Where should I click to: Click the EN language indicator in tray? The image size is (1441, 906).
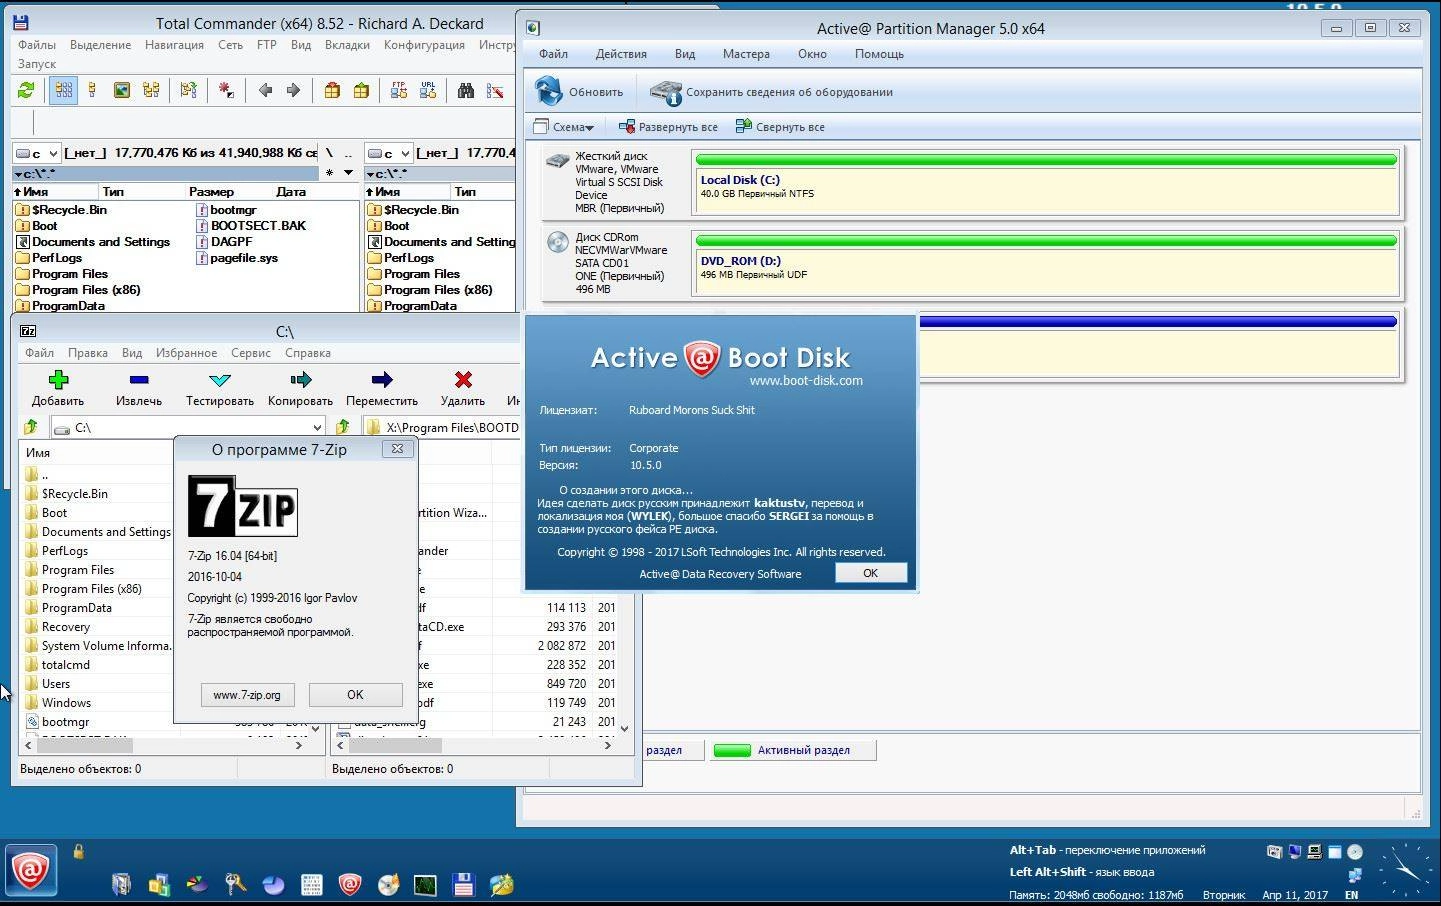[1352, 895]
